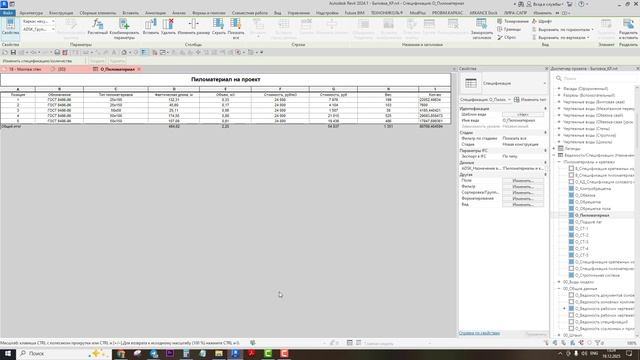
Task: Click the Свойства ribbon button icon
Action: pos(10,24)
